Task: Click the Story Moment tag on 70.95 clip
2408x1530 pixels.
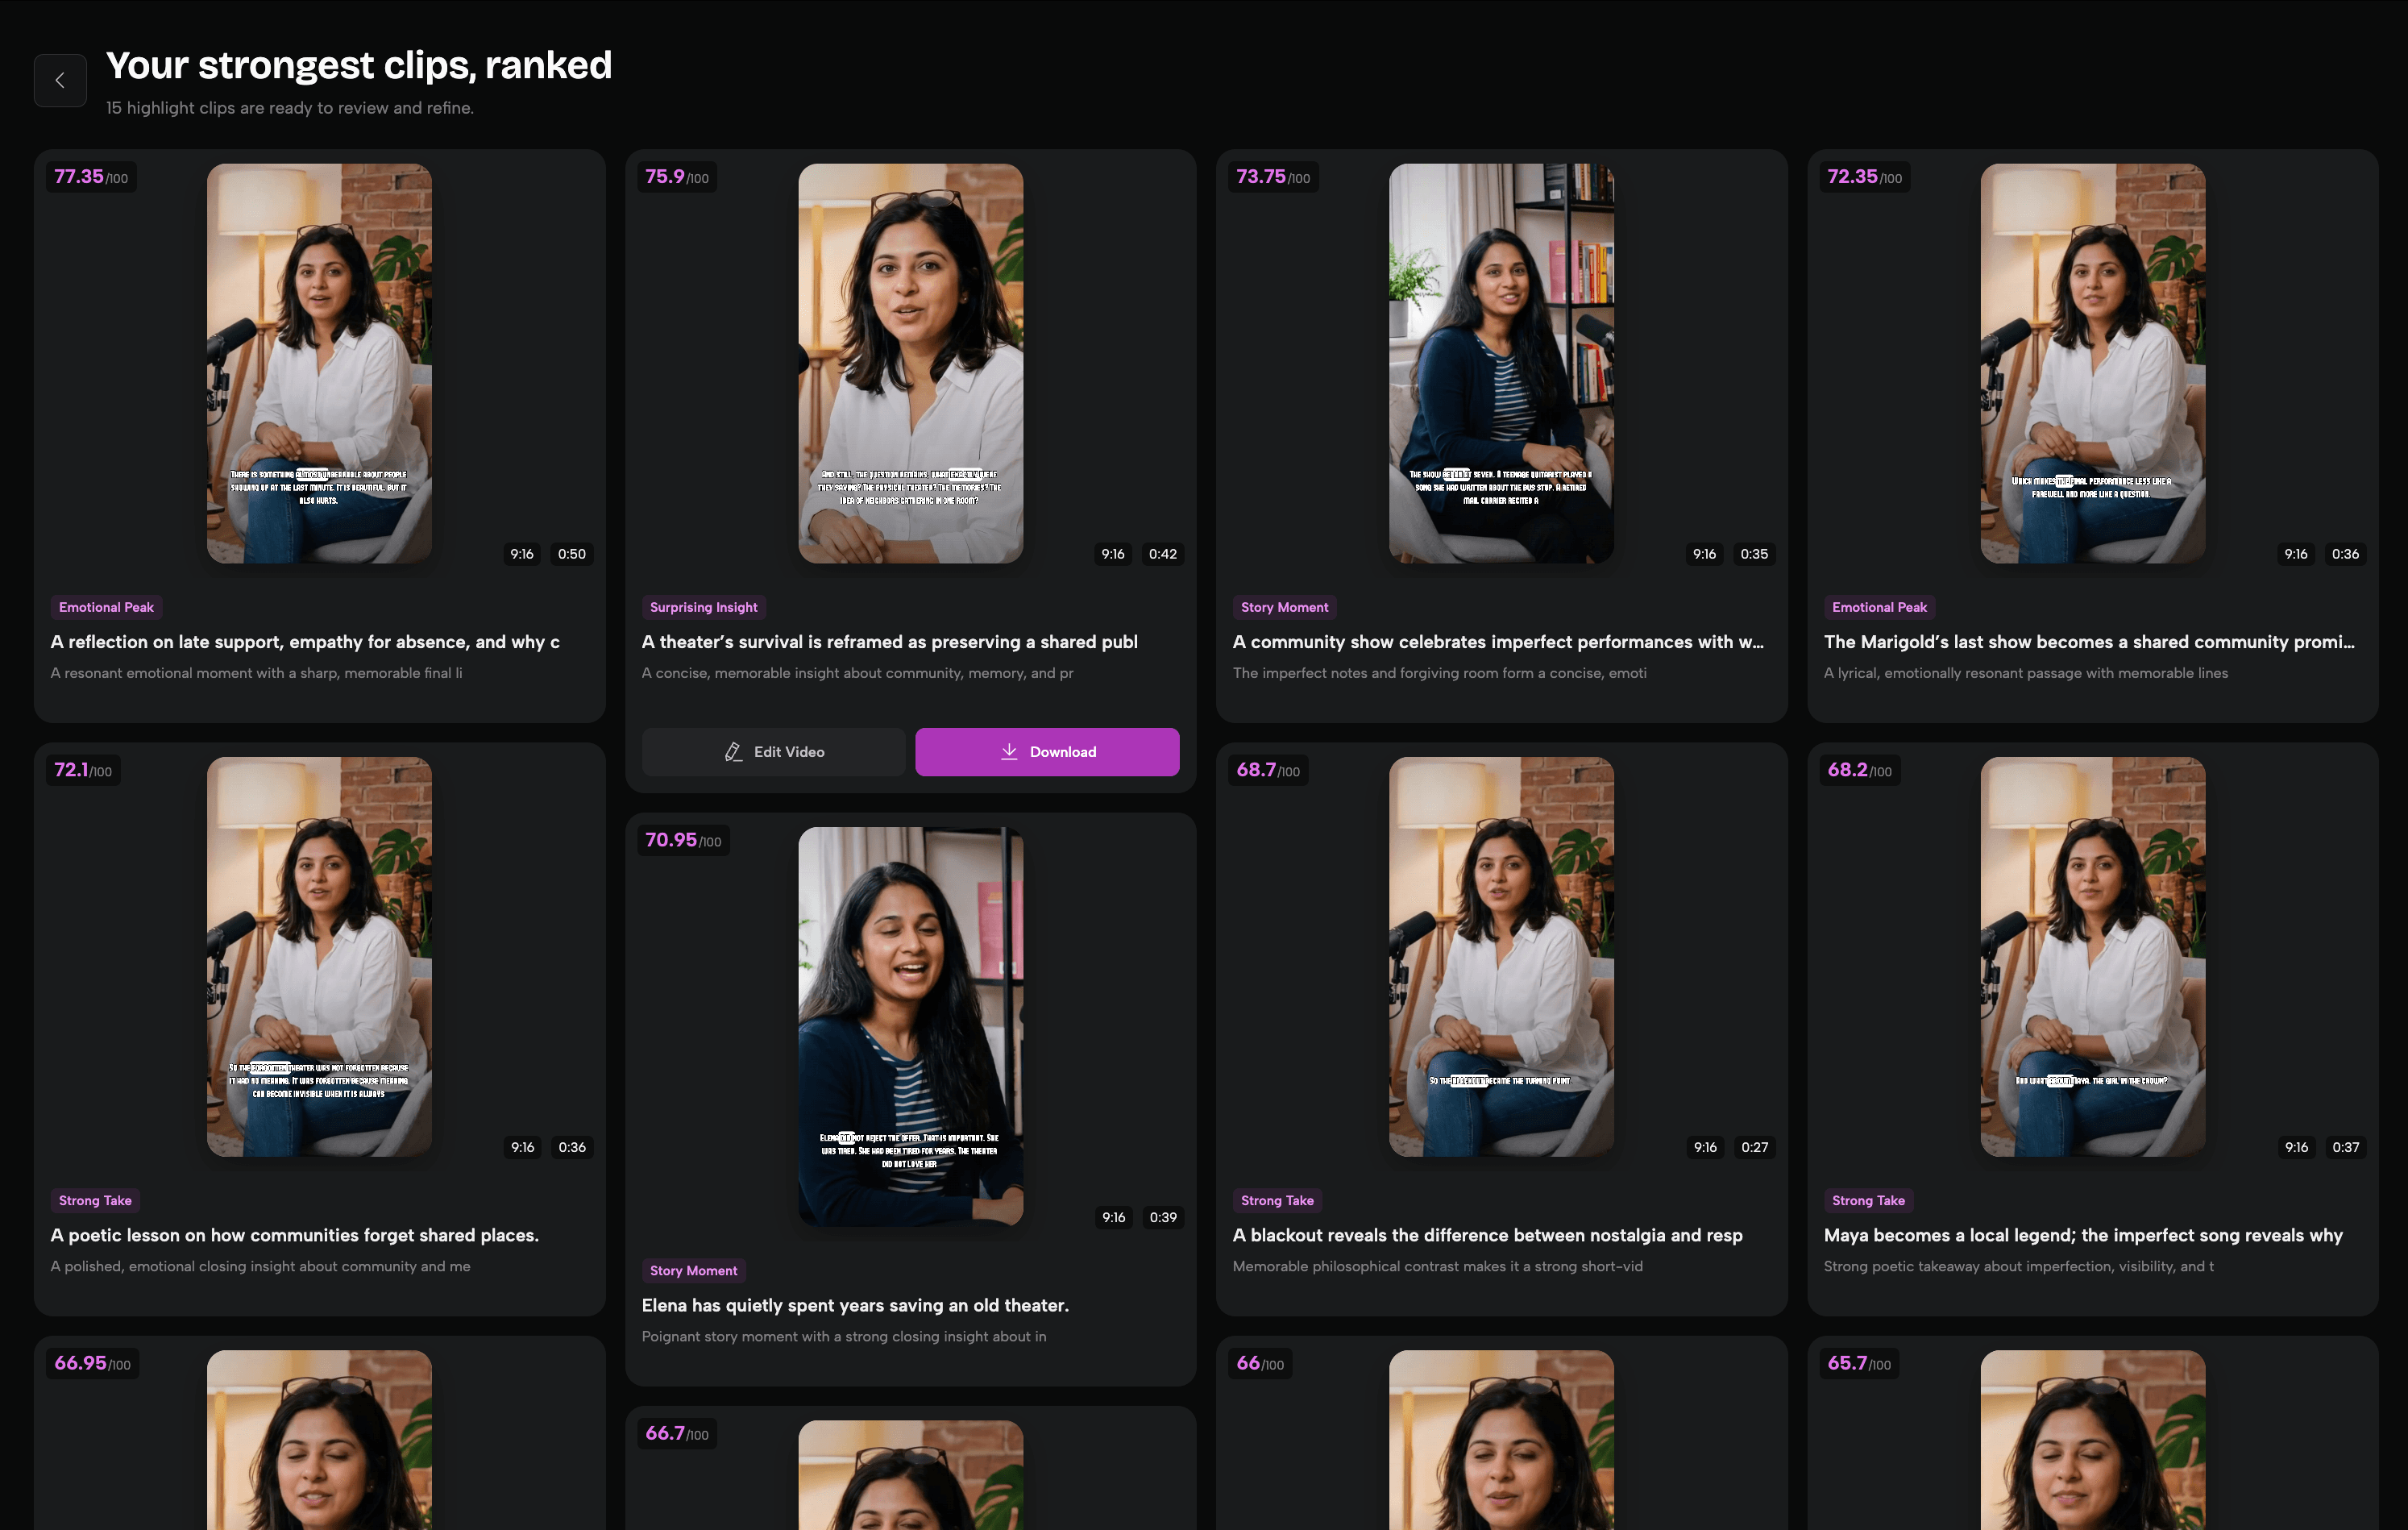Action: [x=693, y=1270]
